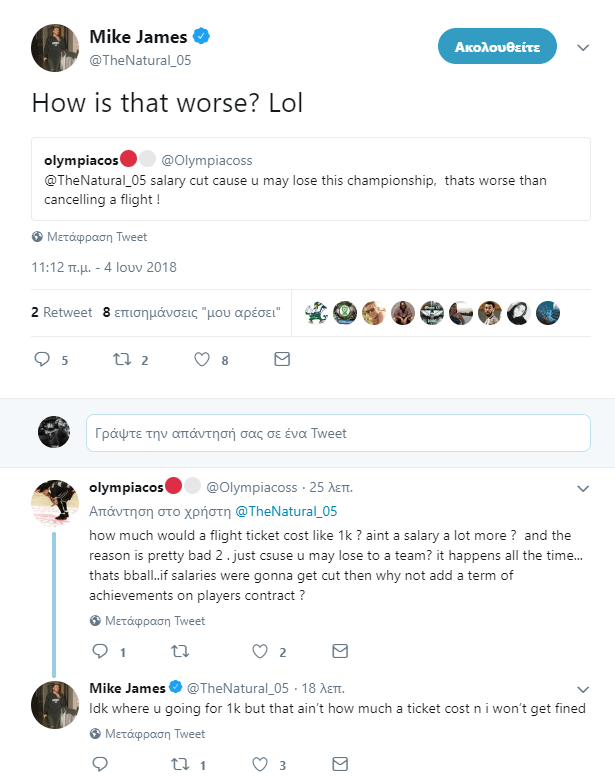Like Mike James's bottom reply tweet
The width and height of the screenshot is (615, 779).
tap(260, 765)
